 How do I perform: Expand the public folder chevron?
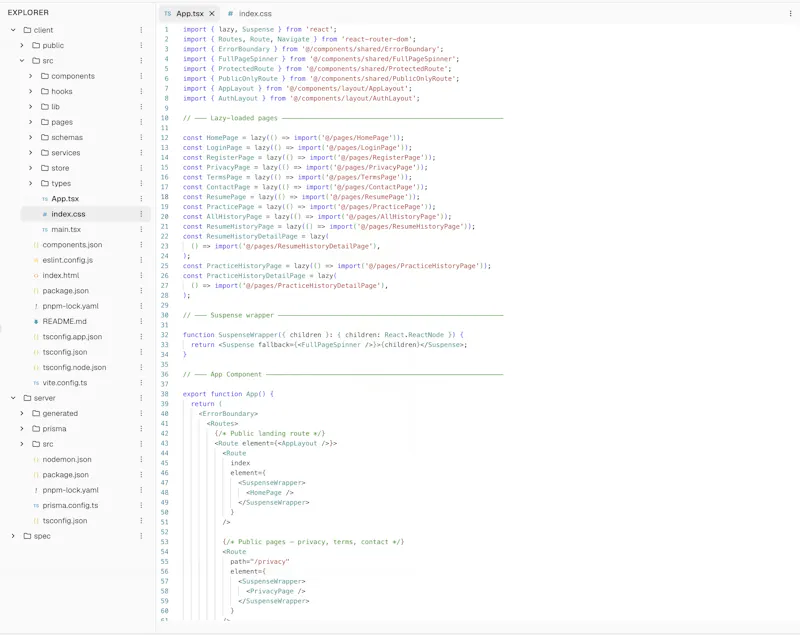tap(22, 45)
